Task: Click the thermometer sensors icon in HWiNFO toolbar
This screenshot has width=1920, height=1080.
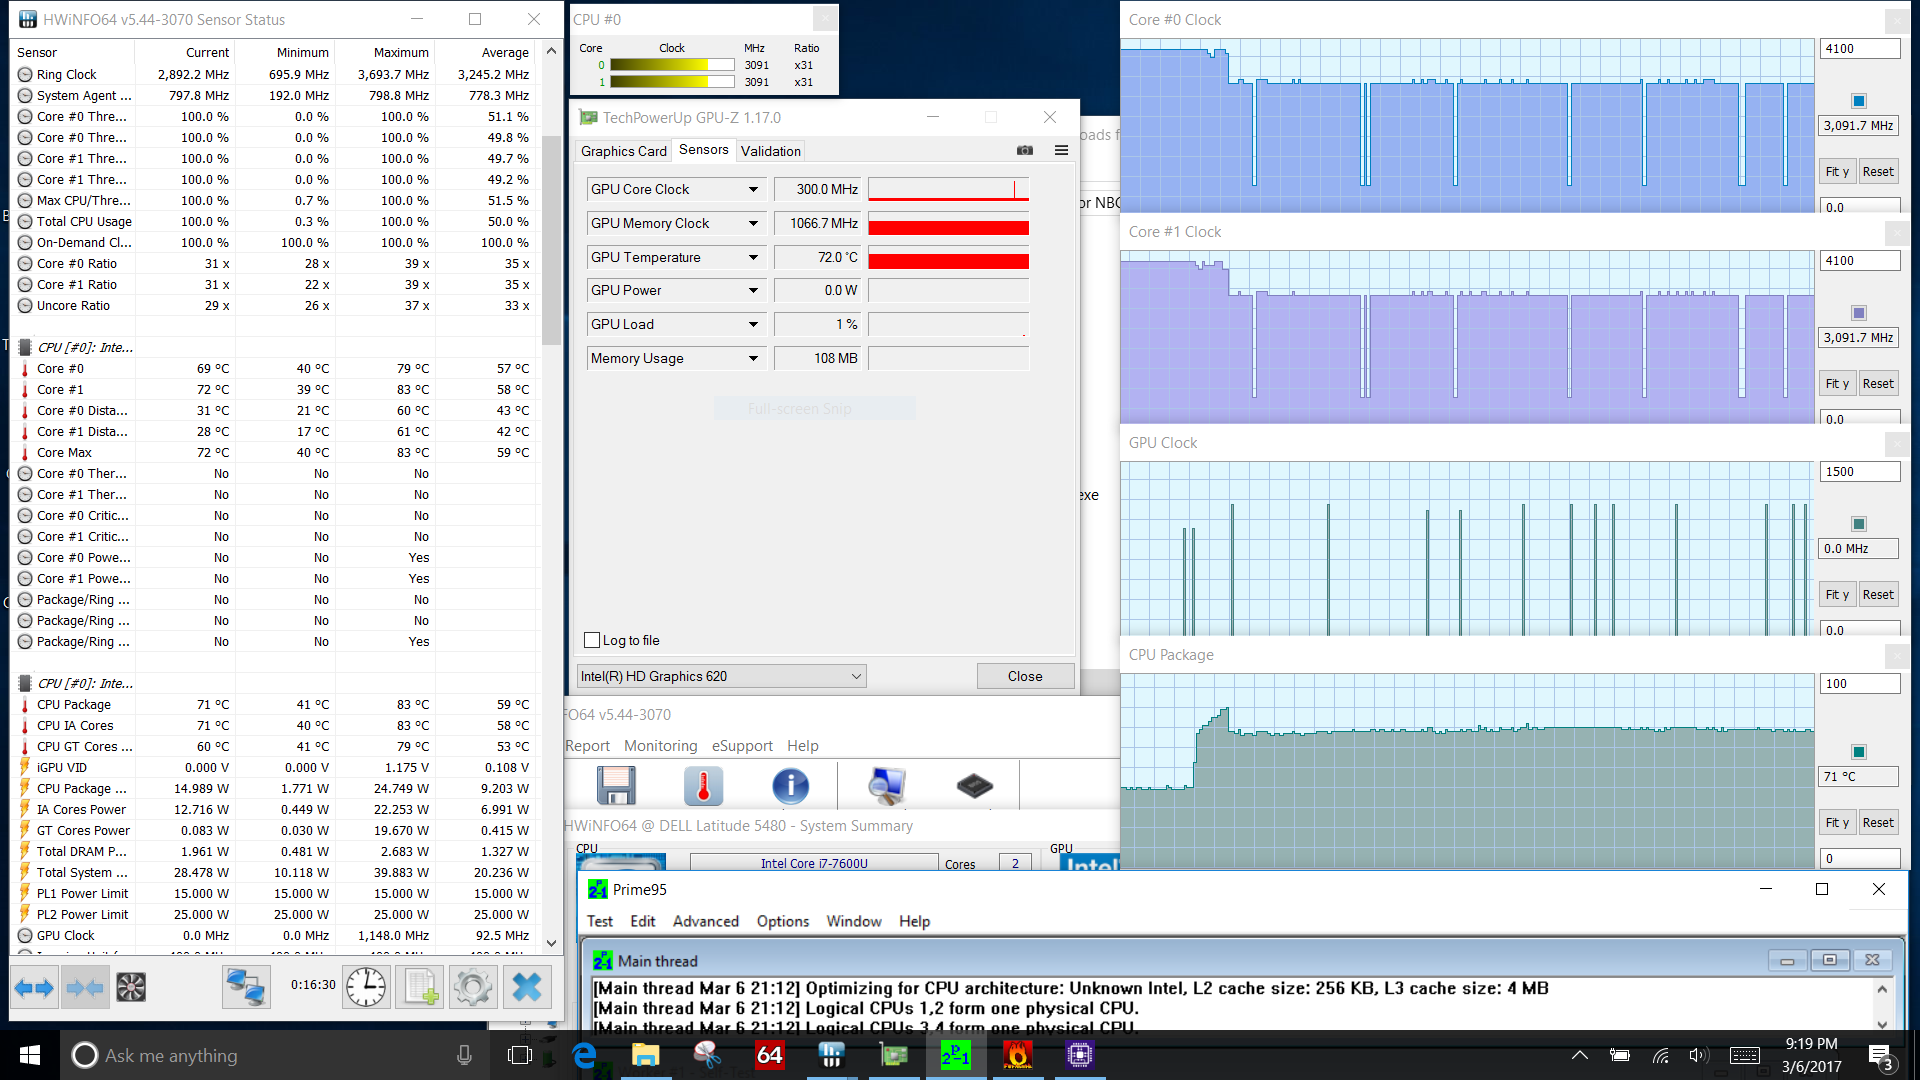Action: coord(703,786)
